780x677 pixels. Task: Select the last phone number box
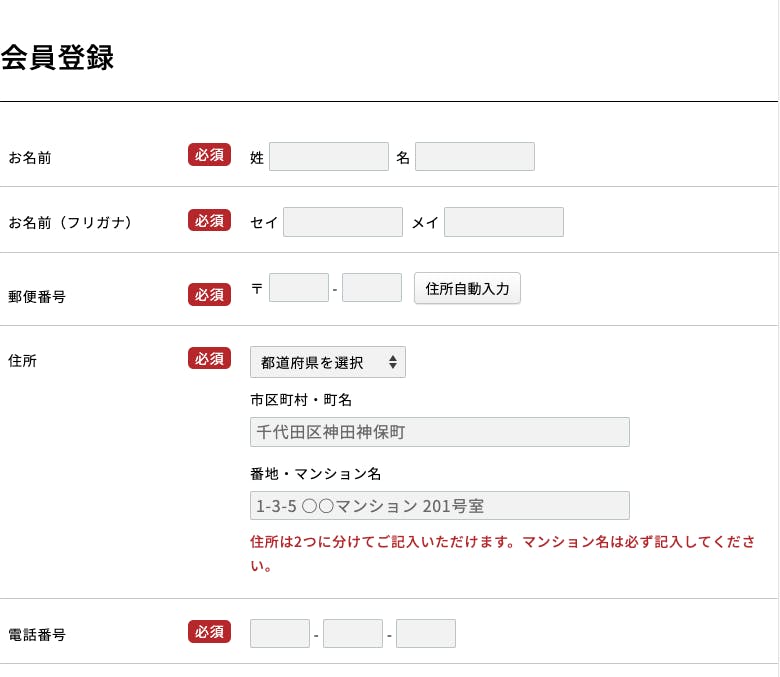425,634
